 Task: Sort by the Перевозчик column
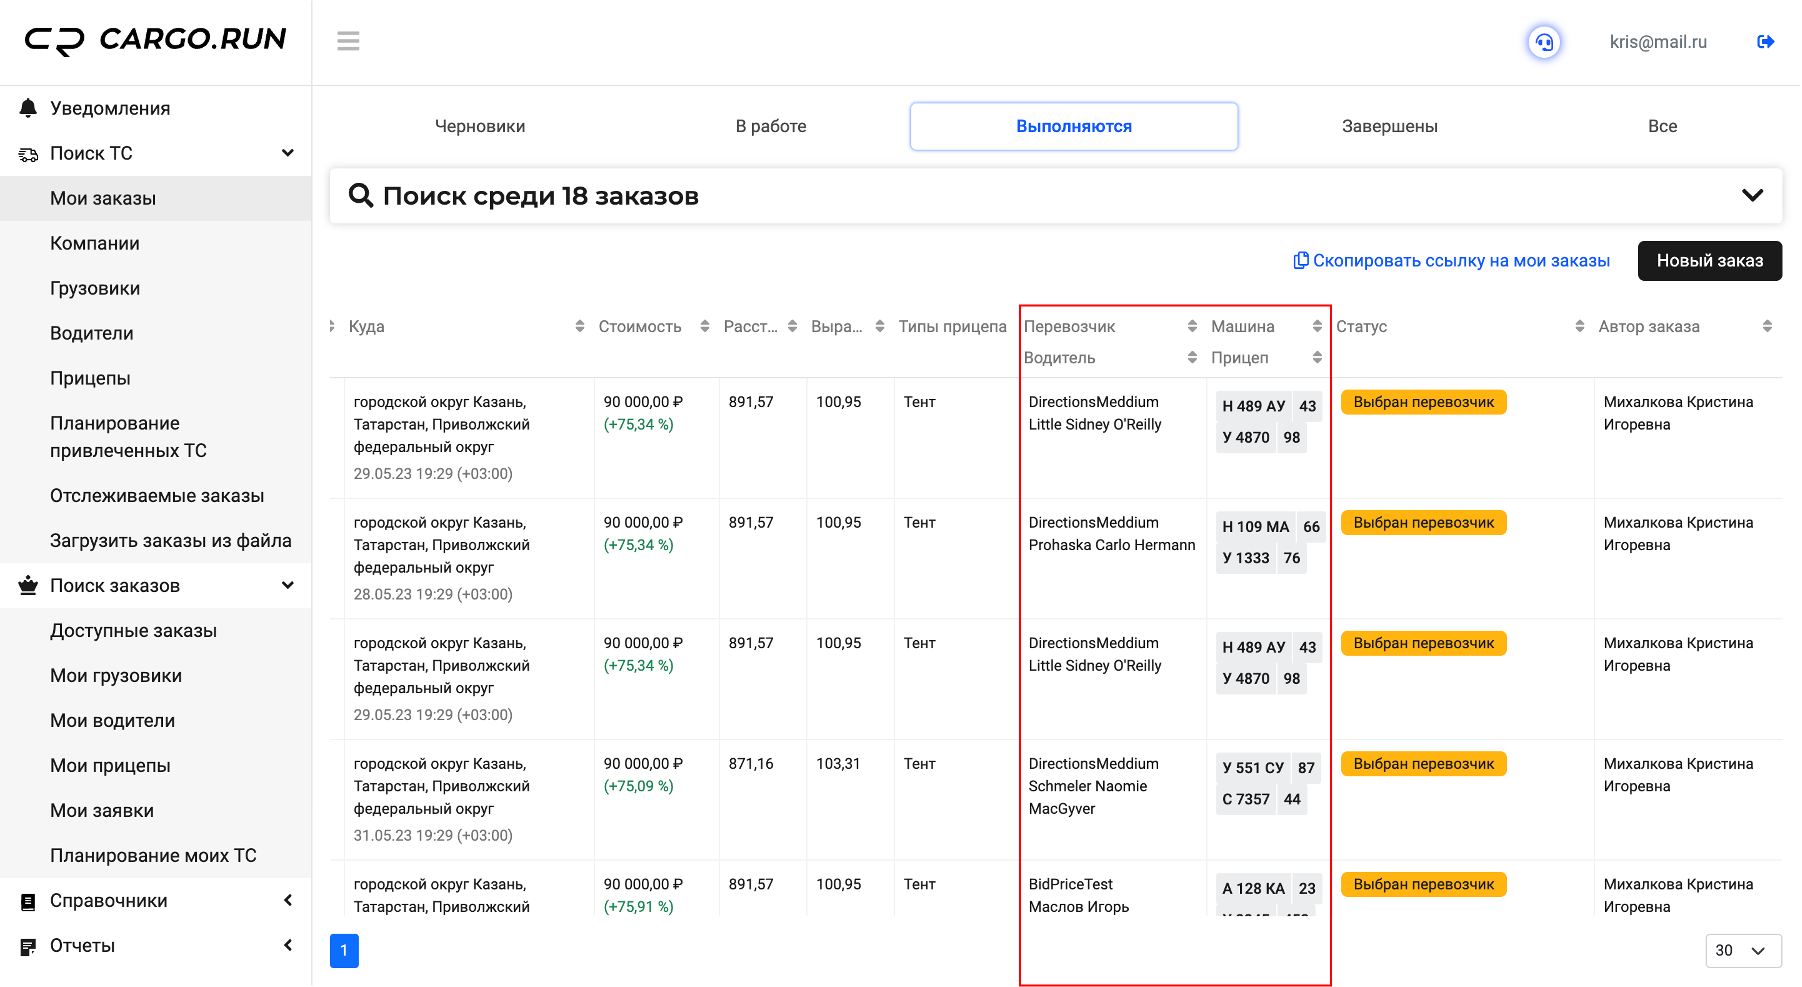pos(1192,326)
